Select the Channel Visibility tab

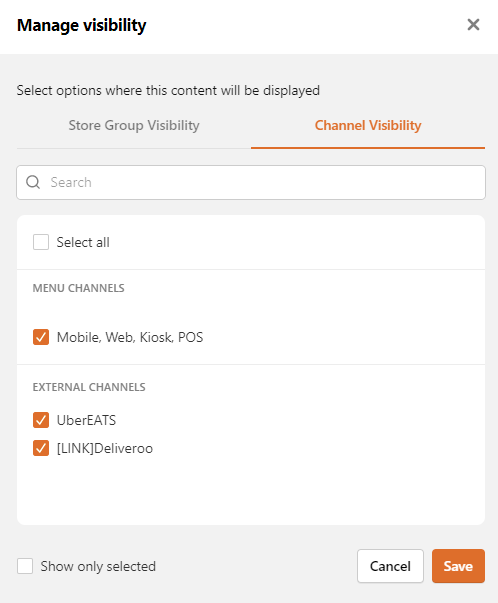(368, 125)
